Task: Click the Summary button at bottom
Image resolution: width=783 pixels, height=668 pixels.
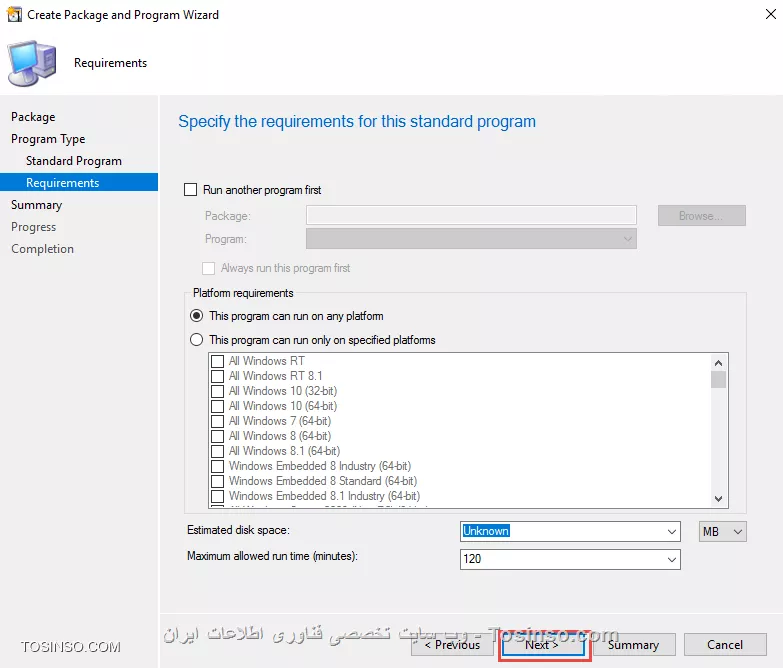Action: pyautogui.click(x=634, y=645)
